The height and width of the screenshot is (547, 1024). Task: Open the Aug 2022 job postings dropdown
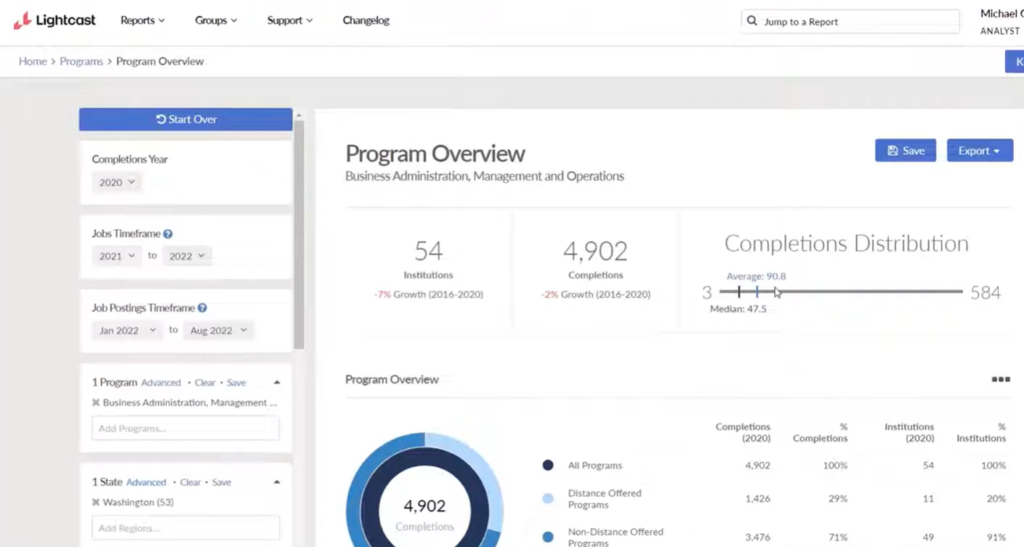pyautogui.click(x=218, y=331)
